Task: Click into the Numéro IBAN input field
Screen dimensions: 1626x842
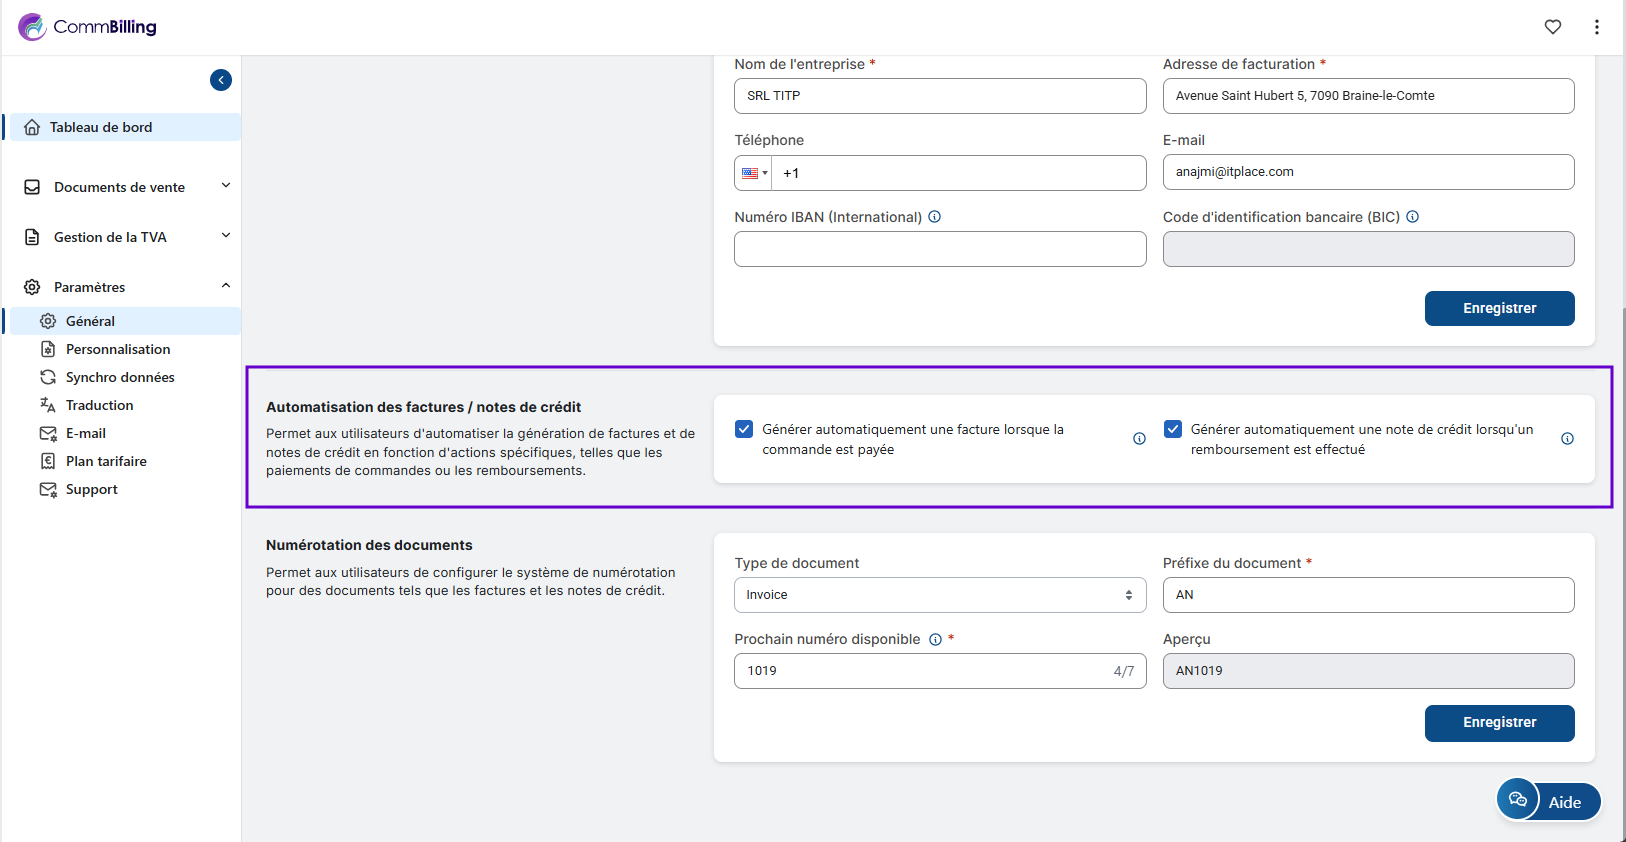Action: click(939, 249)
